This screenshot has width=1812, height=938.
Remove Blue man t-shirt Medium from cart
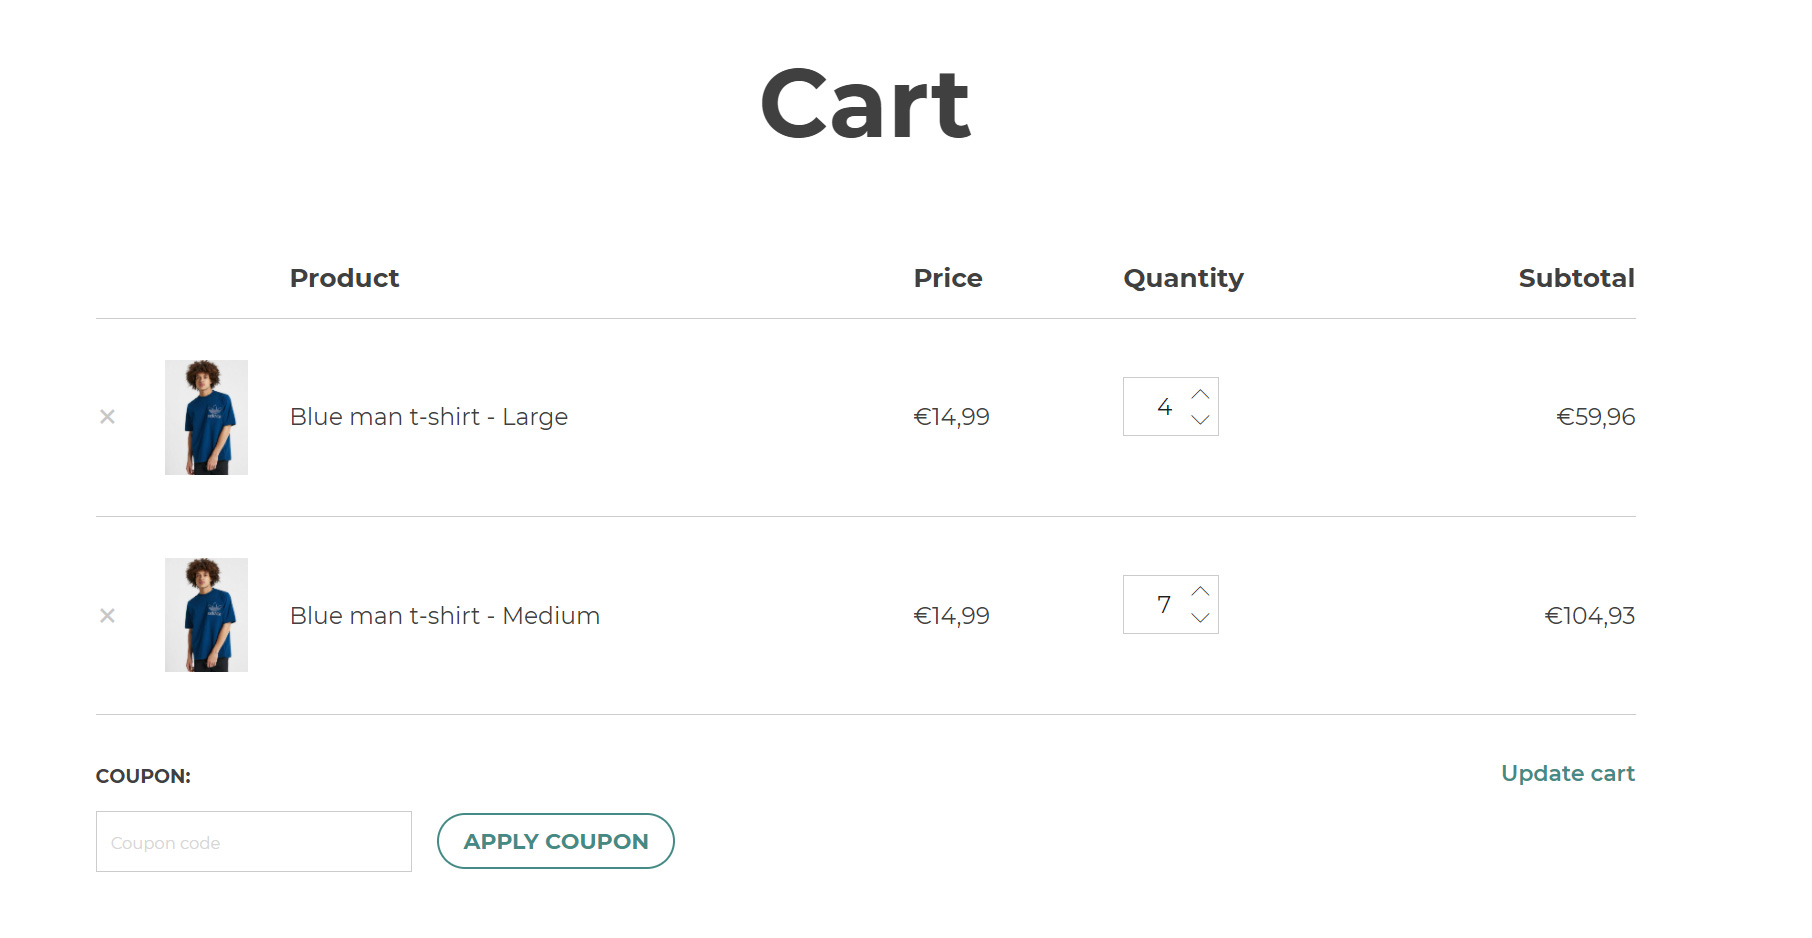[x=107, y=616]
